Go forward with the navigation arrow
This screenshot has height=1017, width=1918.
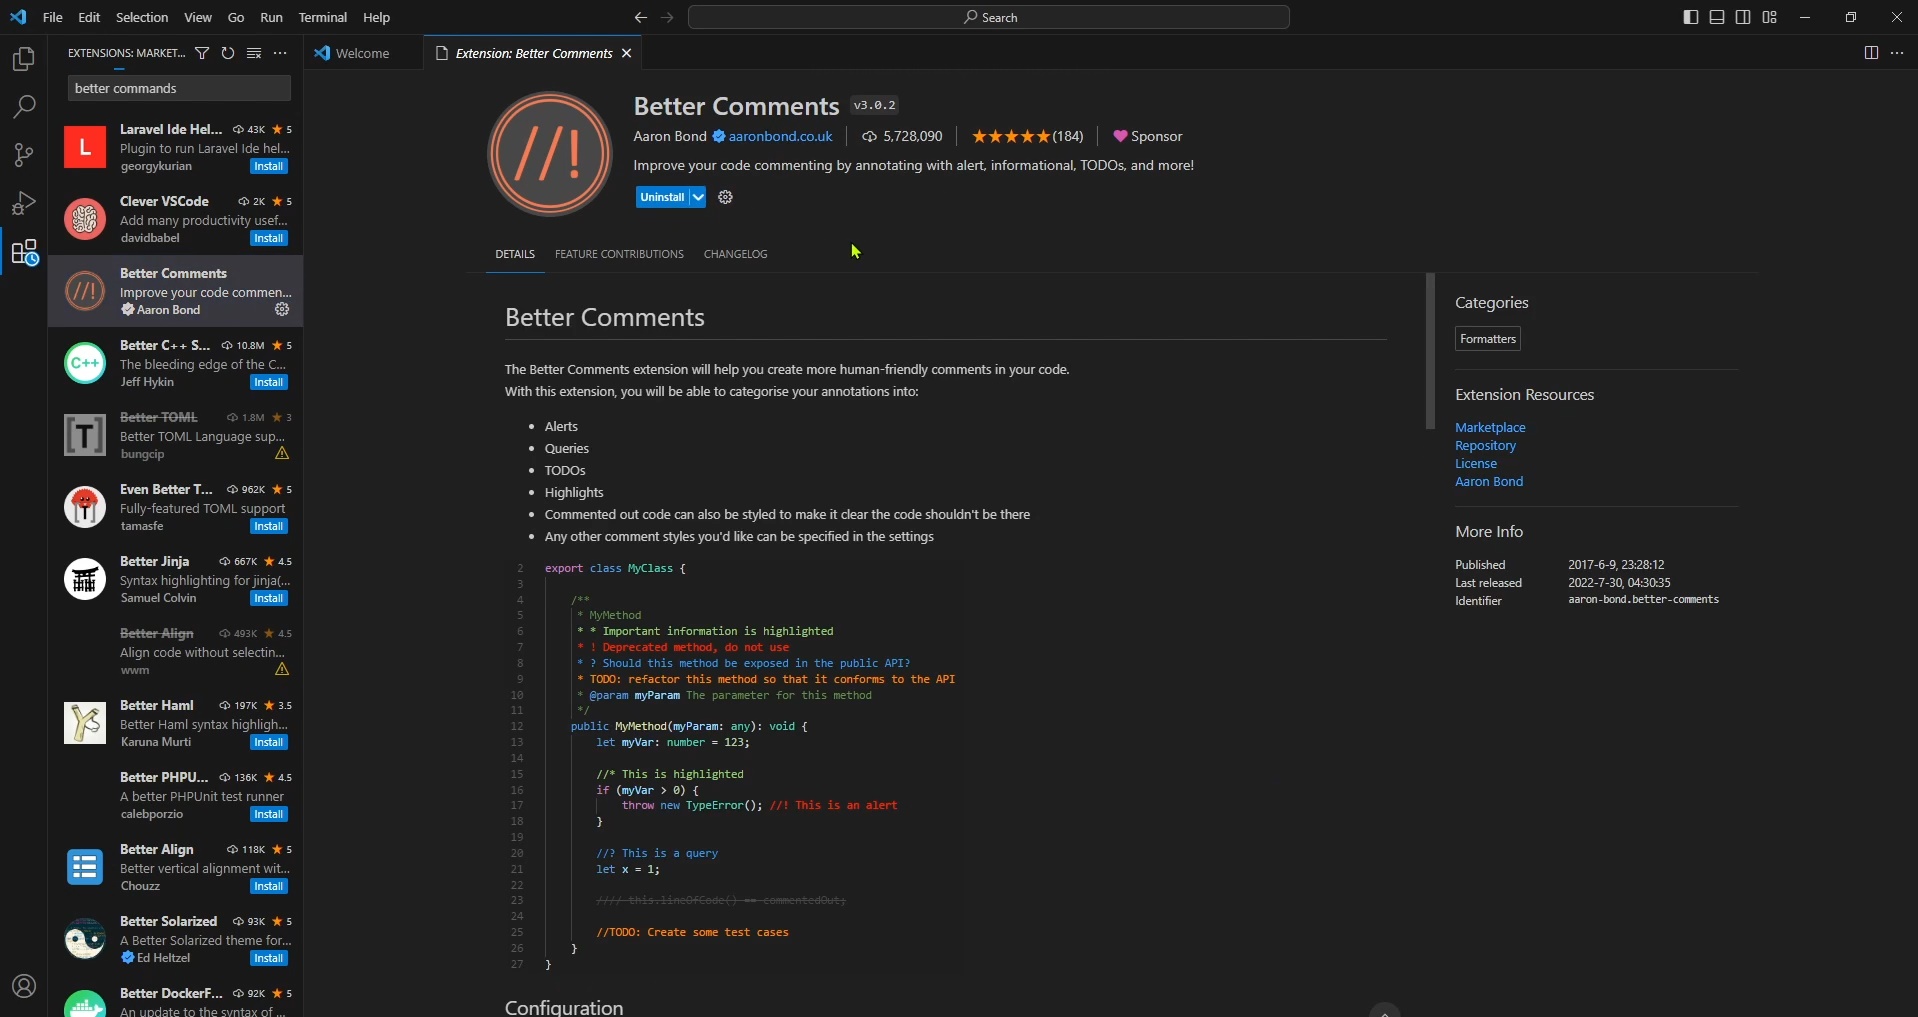[x=667, y=17]
